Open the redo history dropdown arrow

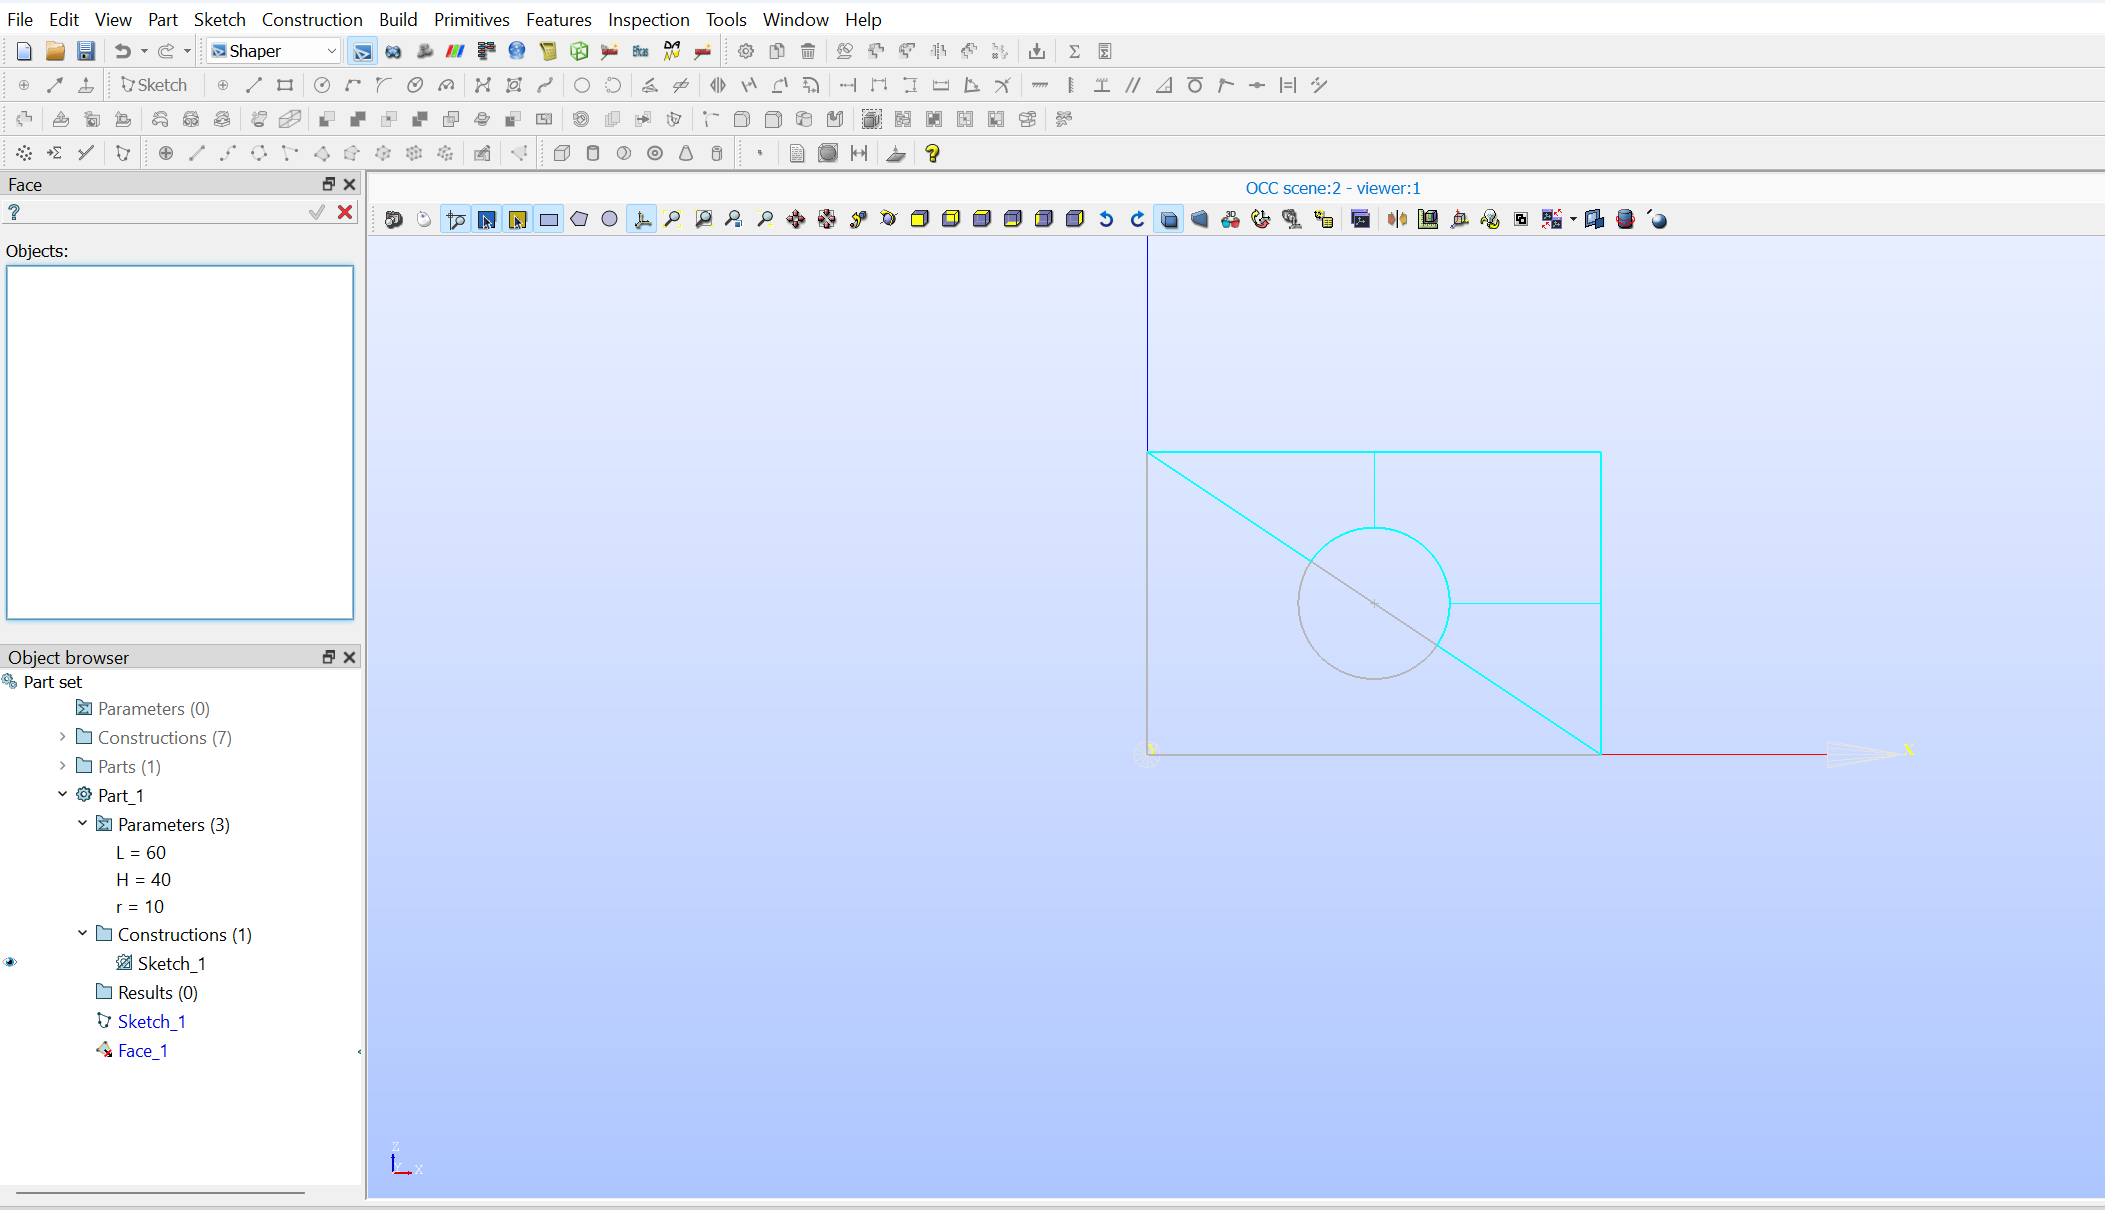(187, 51)
